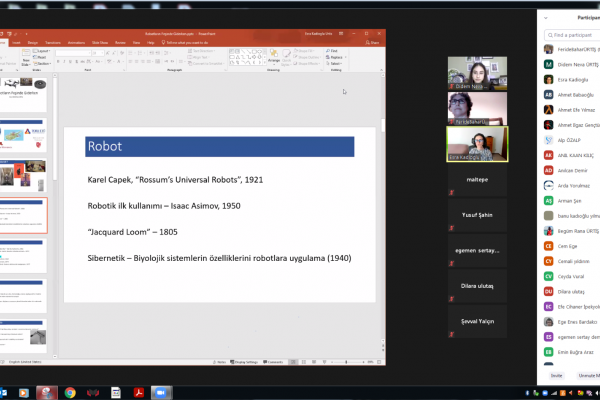Insert a New Slide
This screenshot has height=400, width=600.
click(26, 57)
